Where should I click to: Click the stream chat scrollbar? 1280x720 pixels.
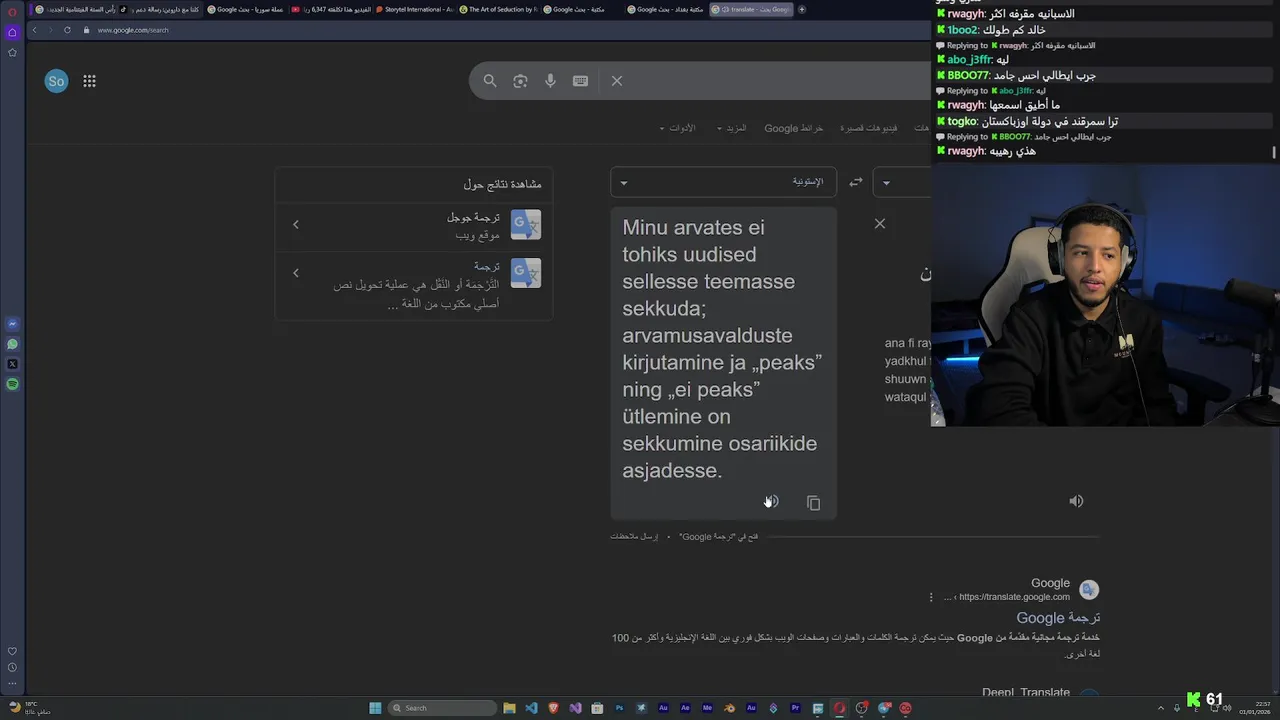(x=1274, y=152)
